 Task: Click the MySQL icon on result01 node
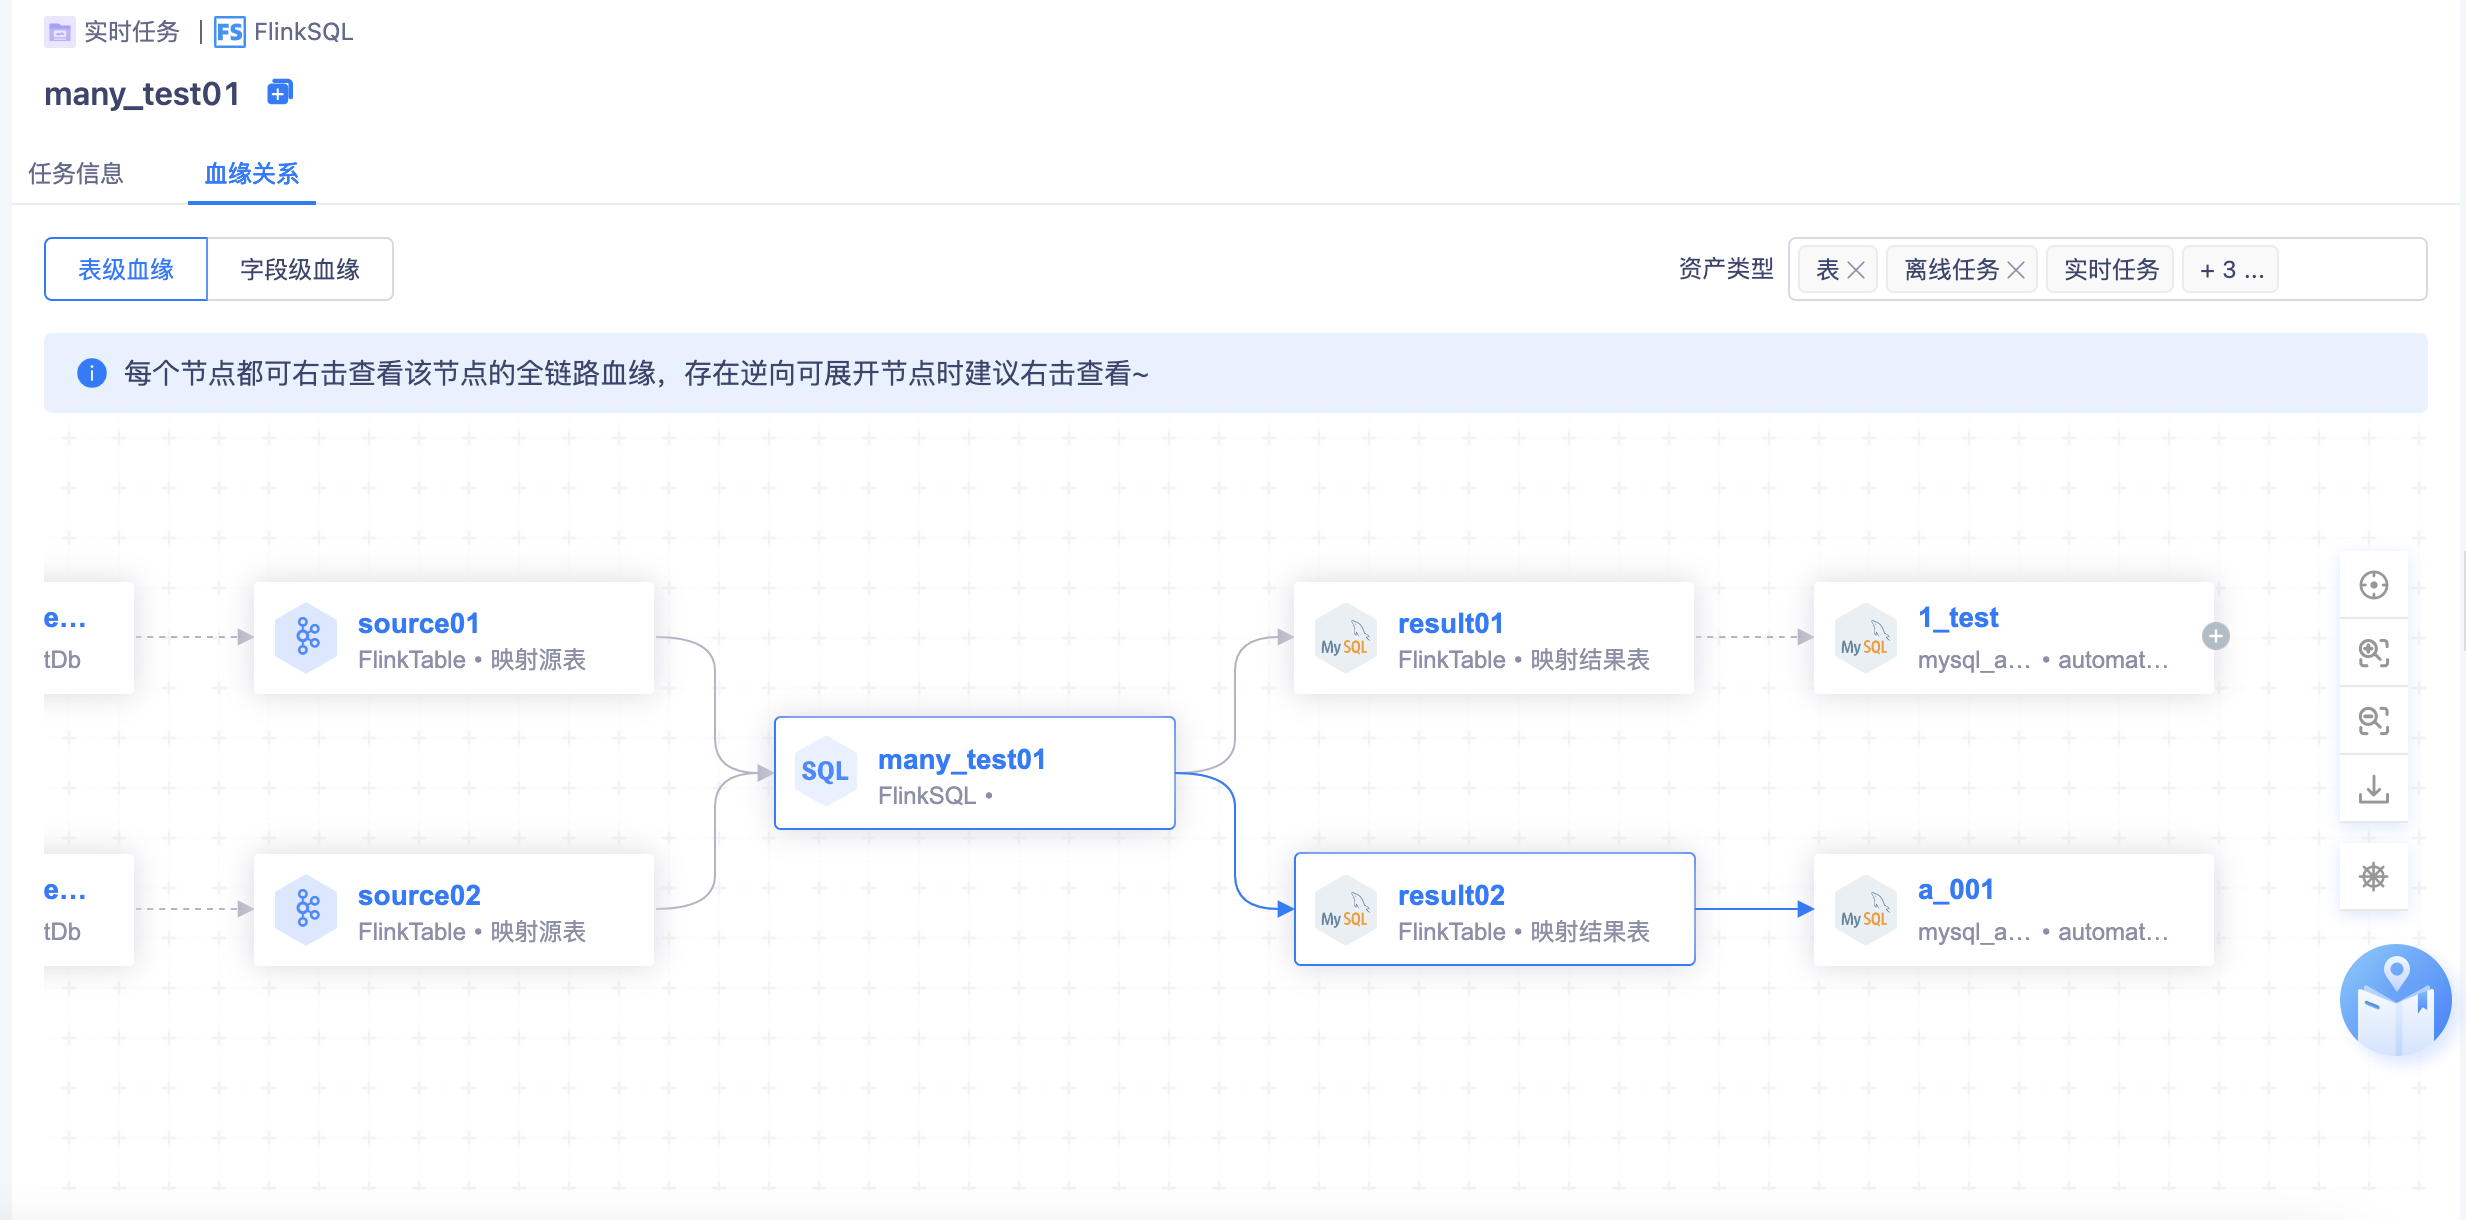1345,637
